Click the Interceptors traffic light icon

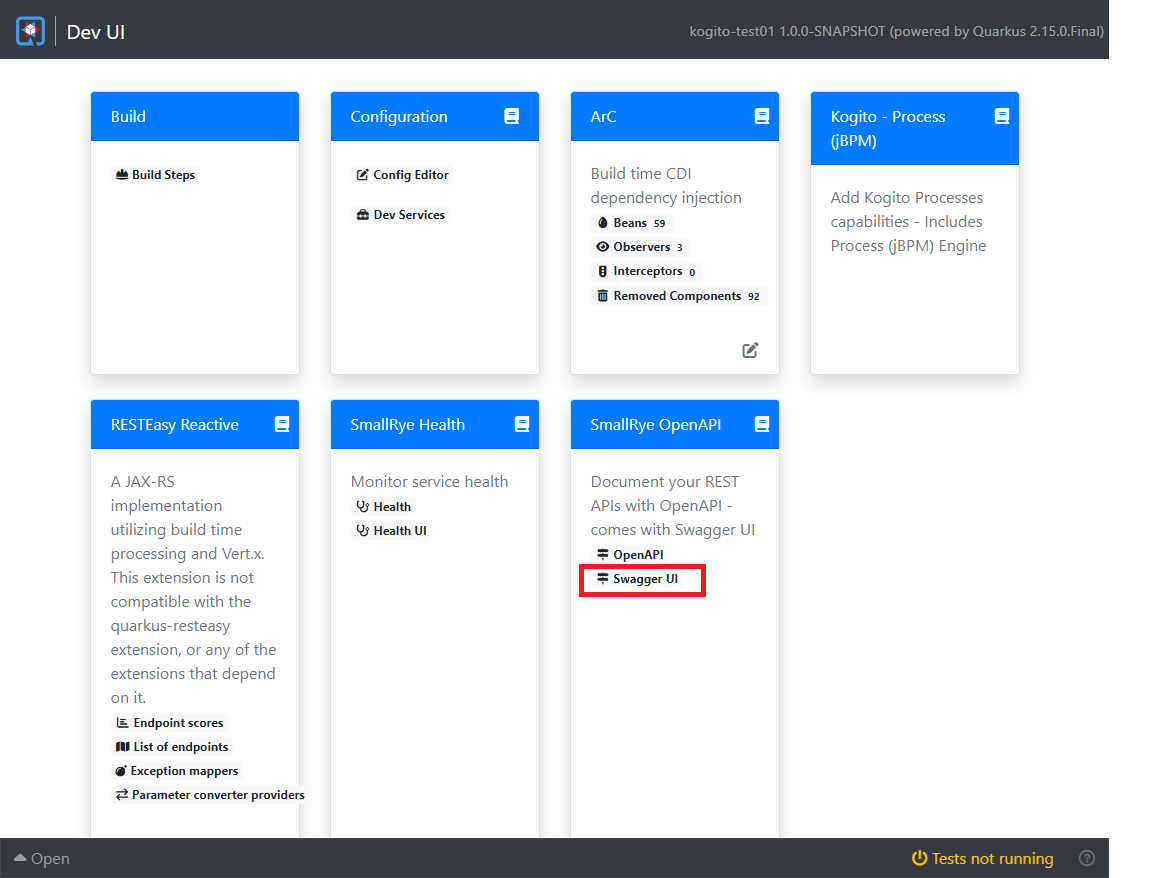[602, 271]
